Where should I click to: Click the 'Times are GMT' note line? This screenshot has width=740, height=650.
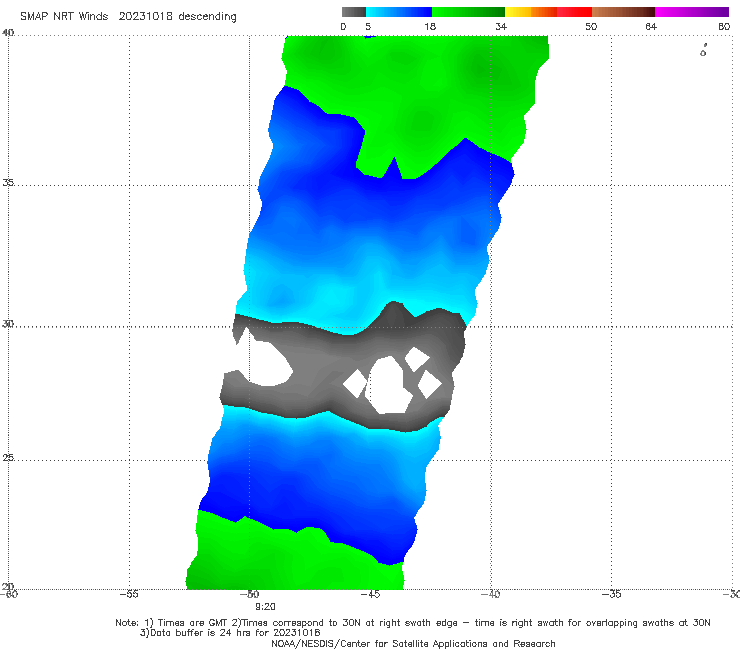point(412,623)
